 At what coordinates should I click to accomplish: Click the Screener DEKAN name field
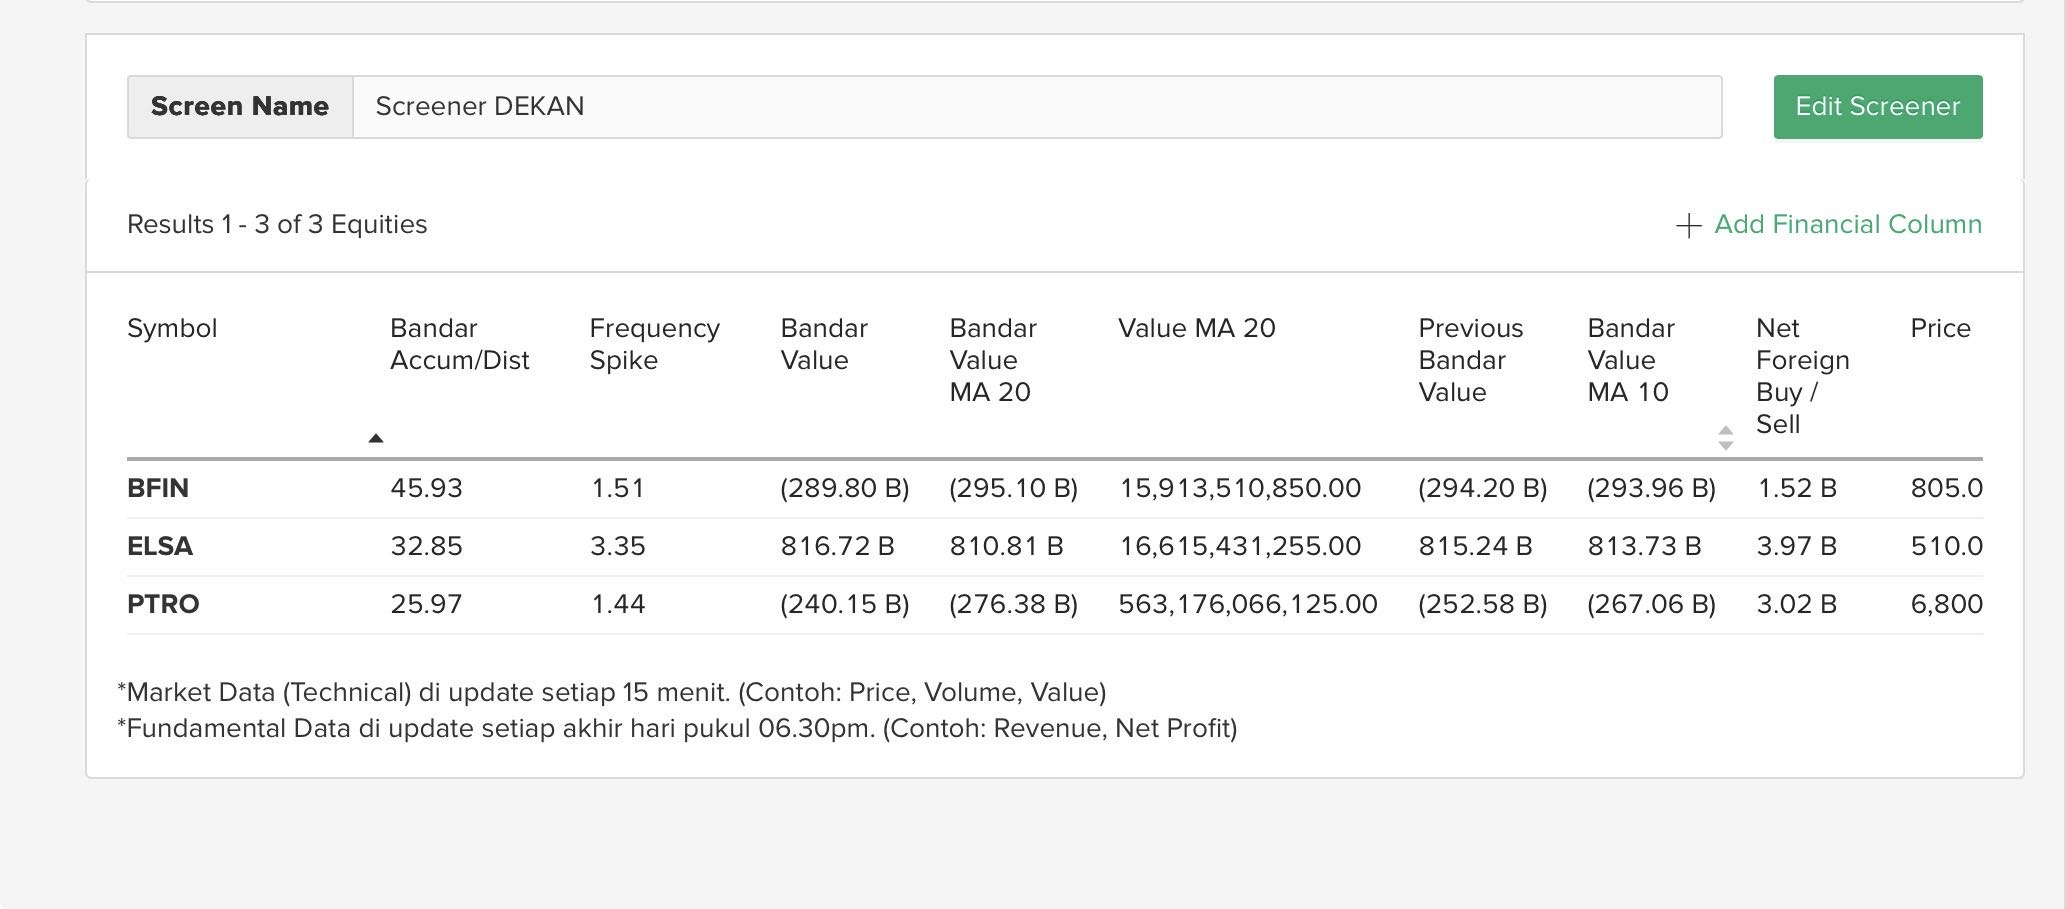click(x=1036, y=107)
